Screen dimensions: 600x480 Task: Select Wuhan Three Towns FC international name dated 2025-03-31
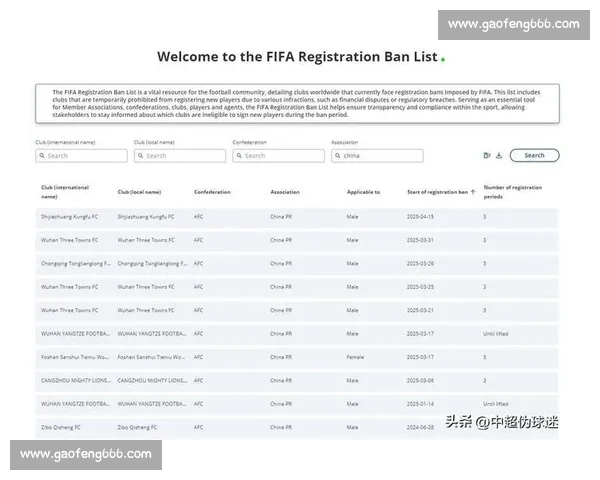coord(69,240)
